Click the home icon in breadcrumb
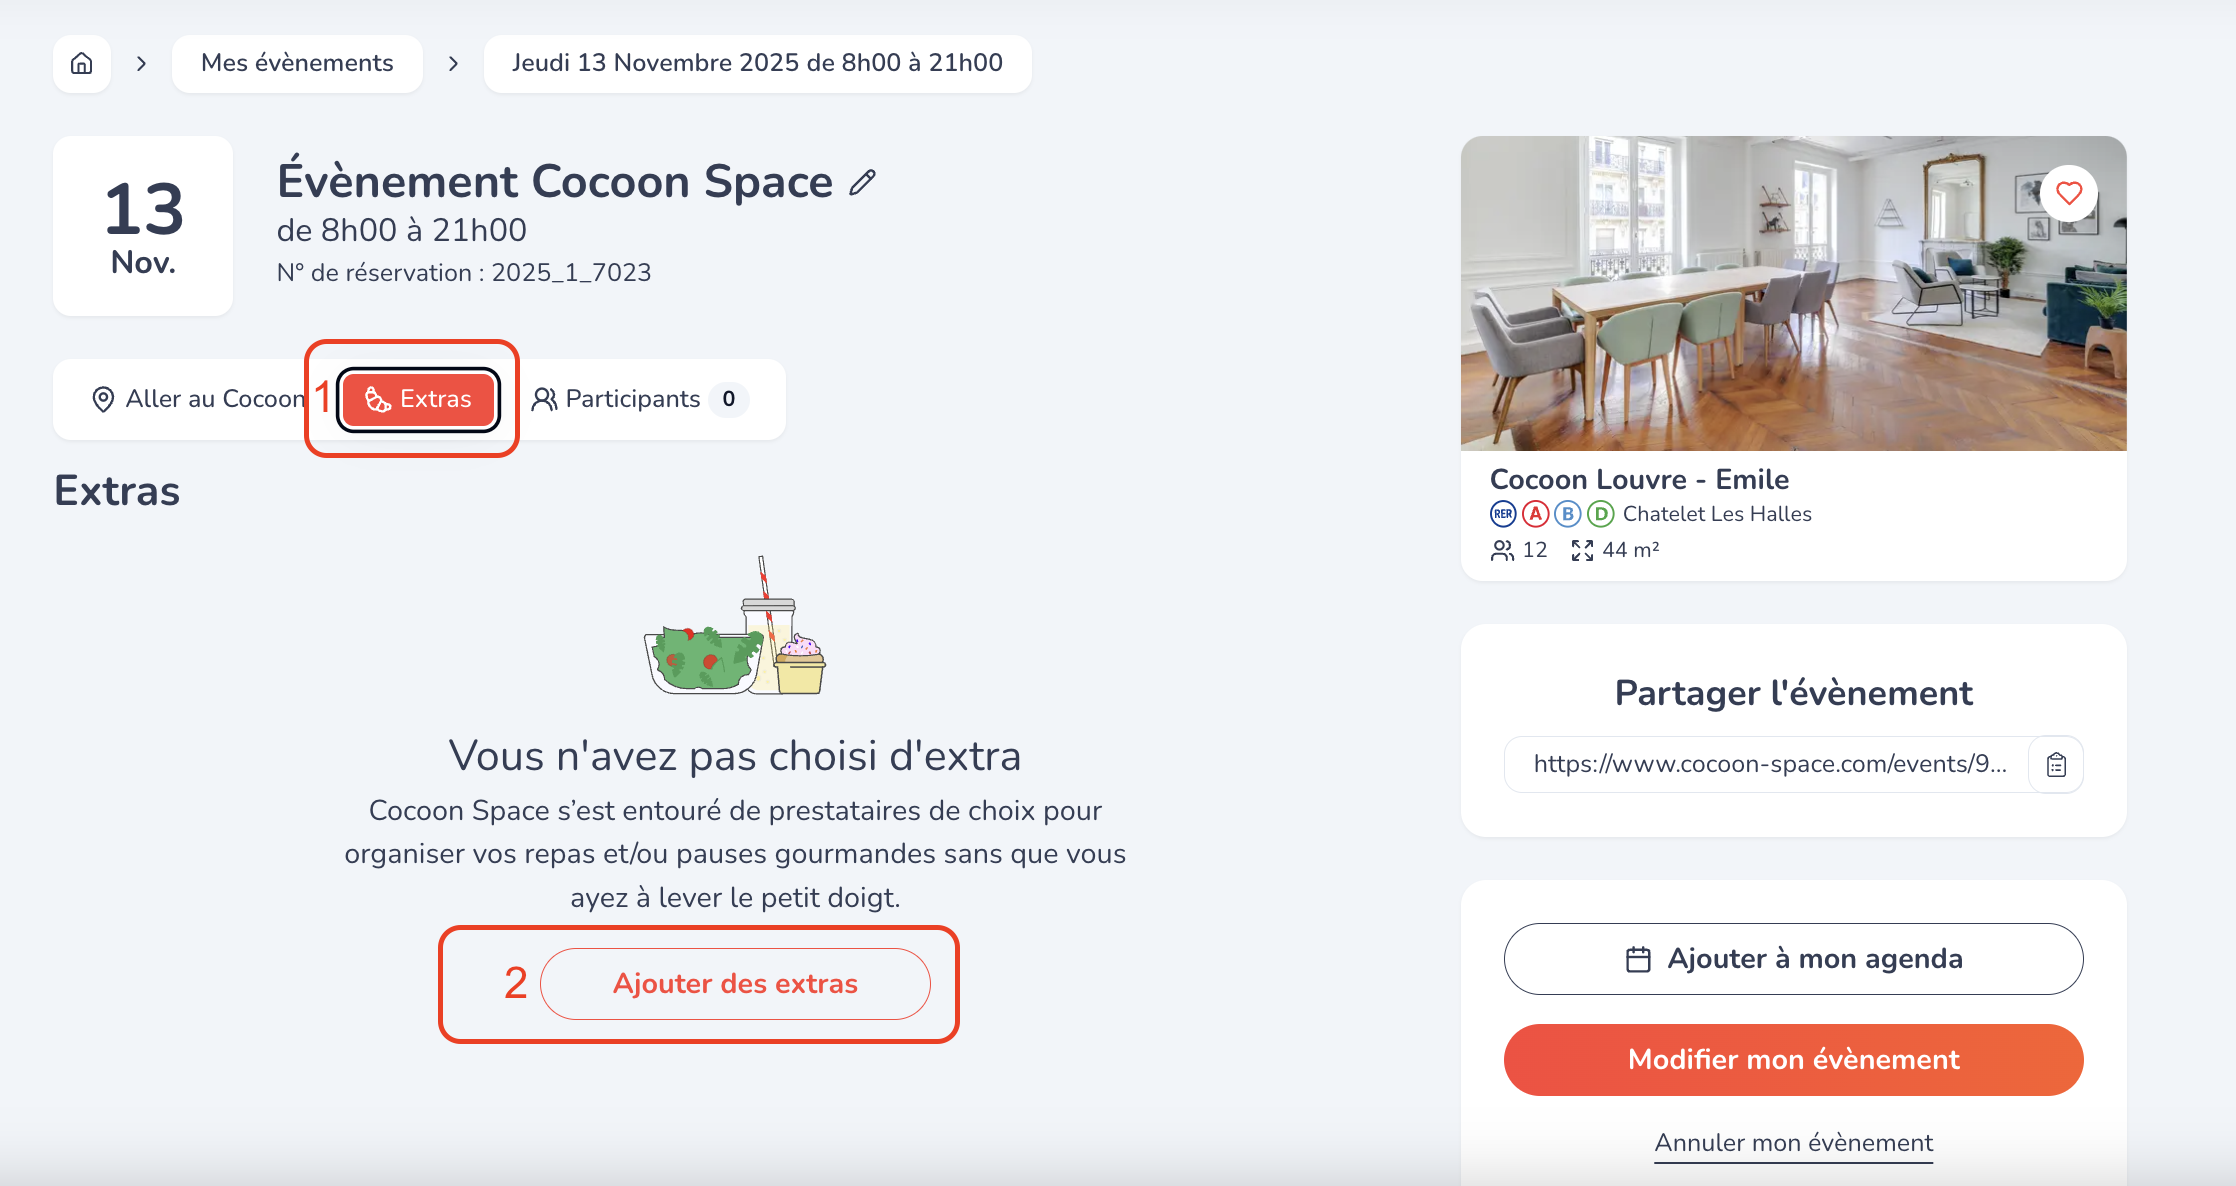Screen dimensions: 2236x1186 [82, 64]
